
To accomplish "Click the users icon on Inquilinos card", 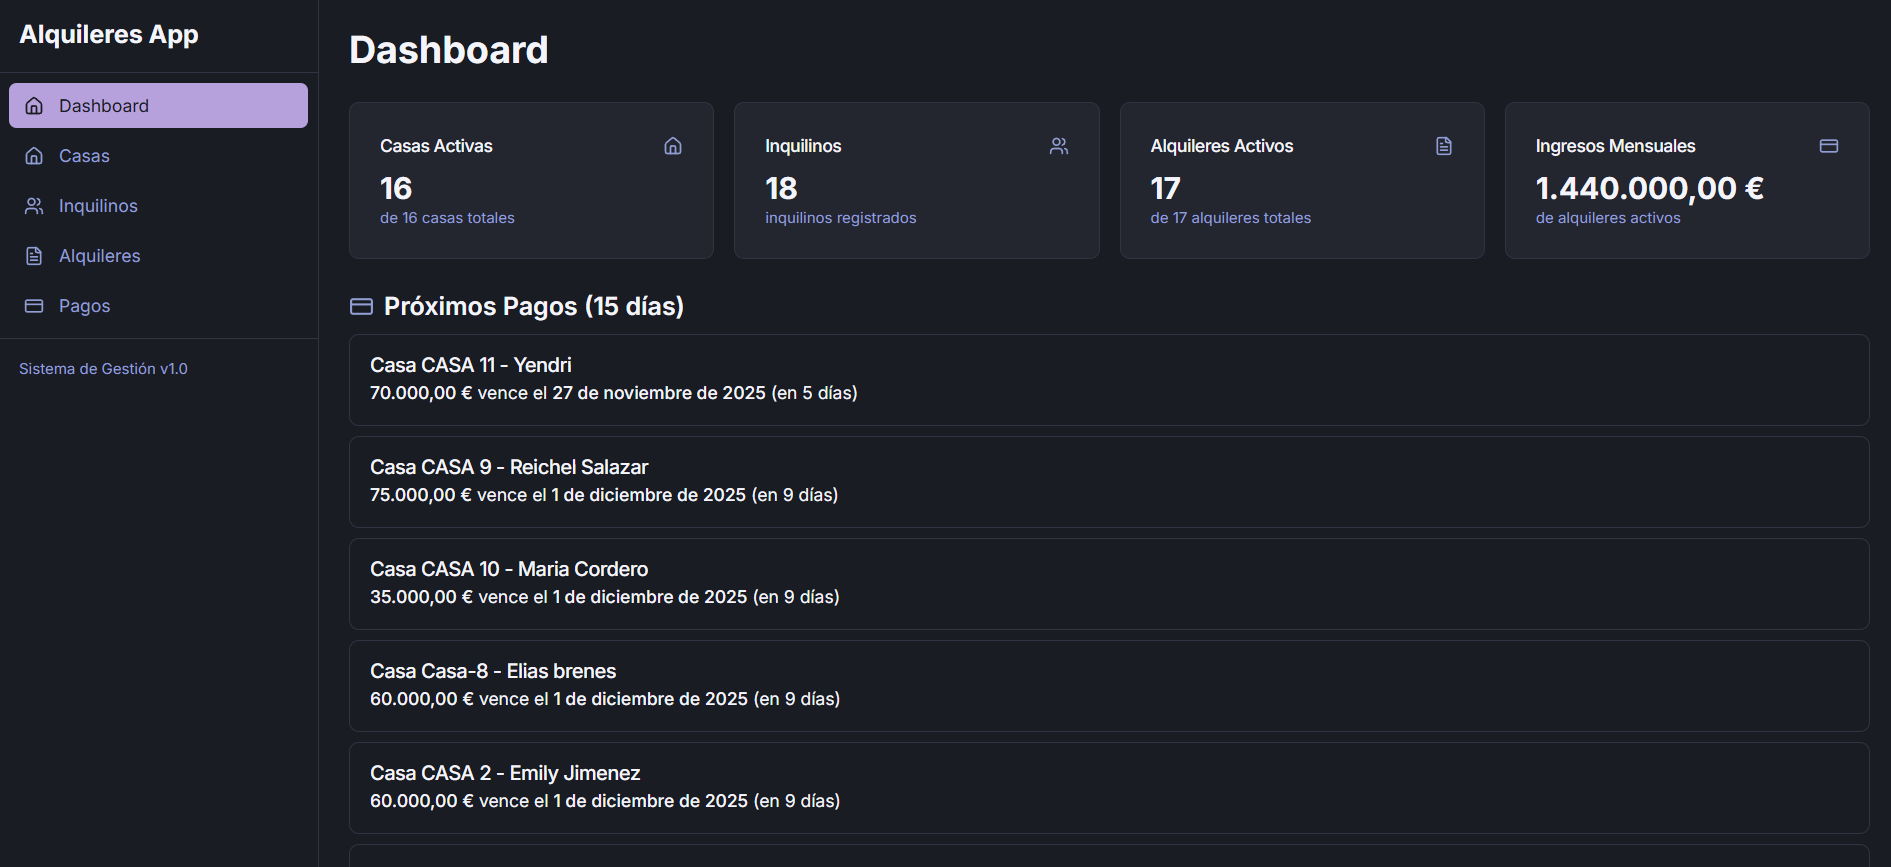I will [1059, 146].
